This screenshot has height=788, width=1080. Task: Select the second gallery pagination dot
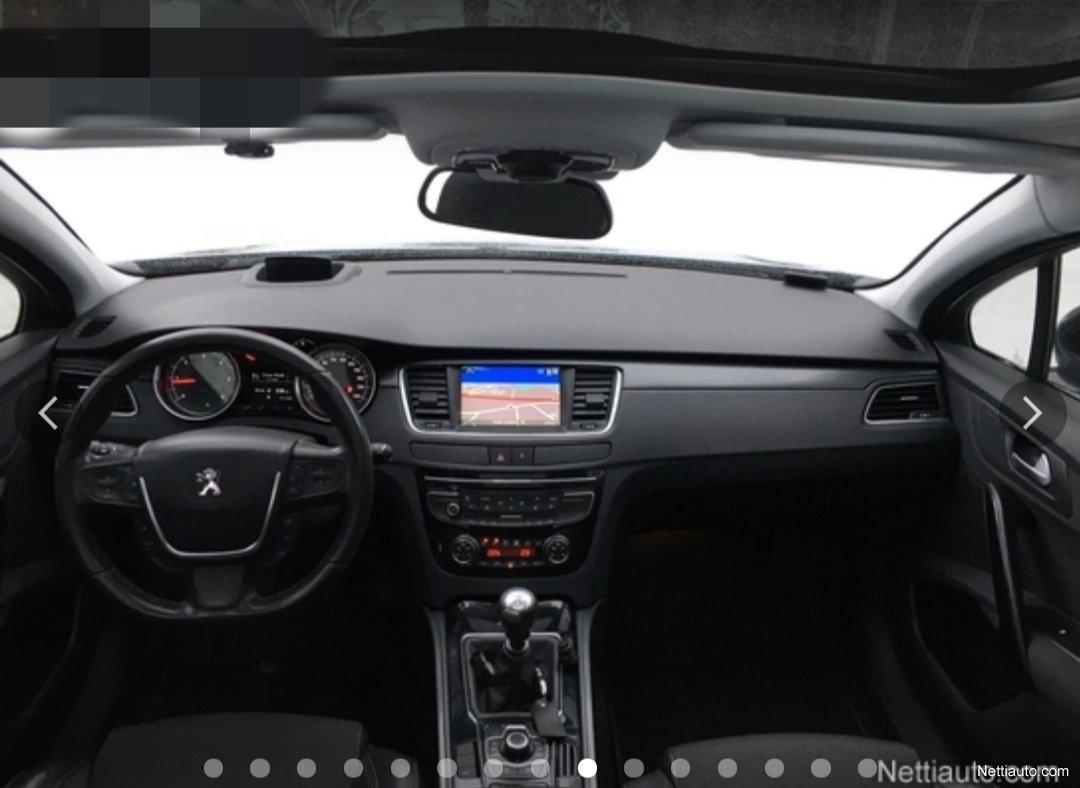coord(260,768)
